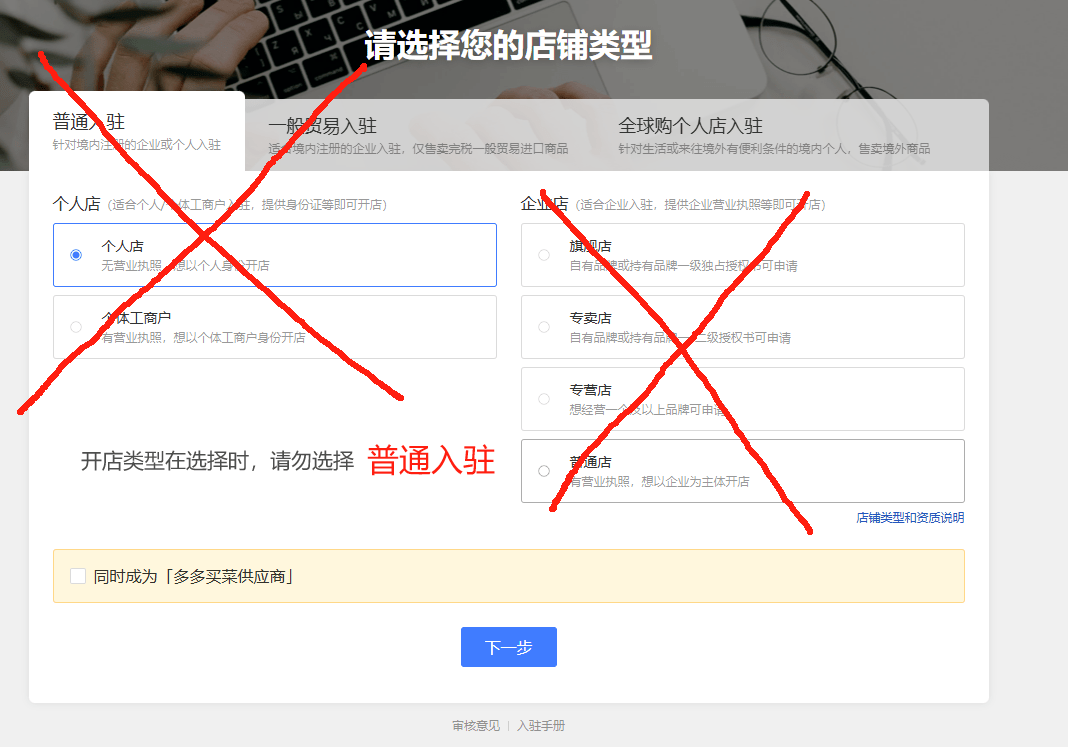This screenshot has height=747, width=1068.
Task: Check 同时成为多多买菜供应商 checkbox
Action: tap(78, 576)
